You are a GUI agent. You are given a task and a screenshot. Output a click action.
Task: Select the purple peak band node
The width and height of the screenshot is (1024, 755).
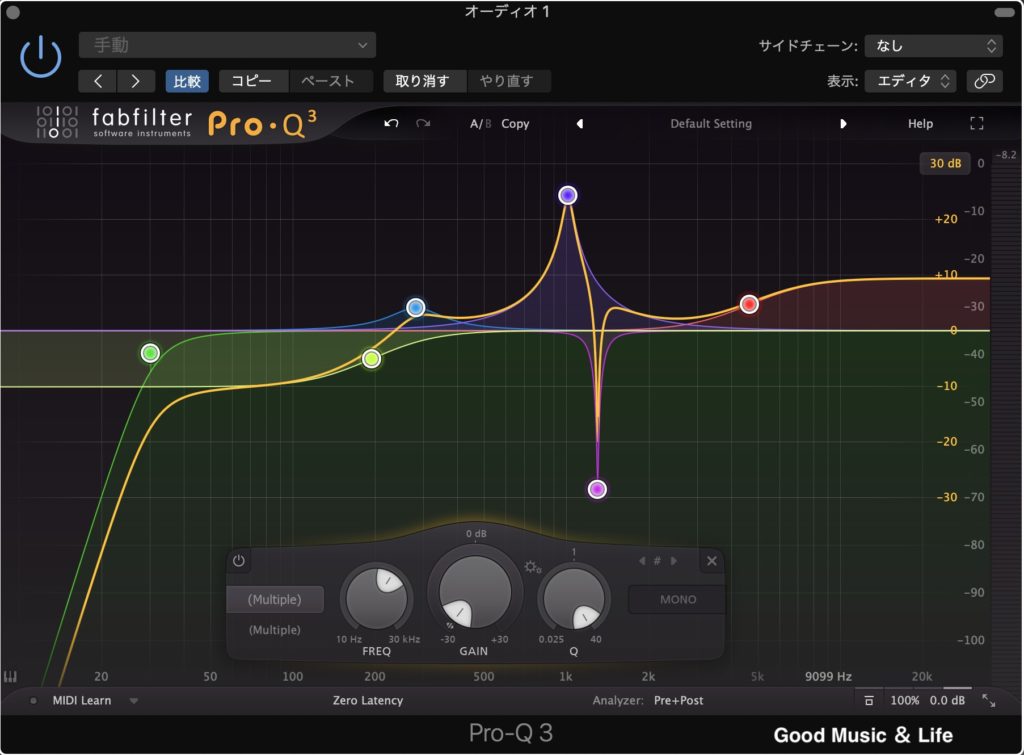(x=568, y=195)
